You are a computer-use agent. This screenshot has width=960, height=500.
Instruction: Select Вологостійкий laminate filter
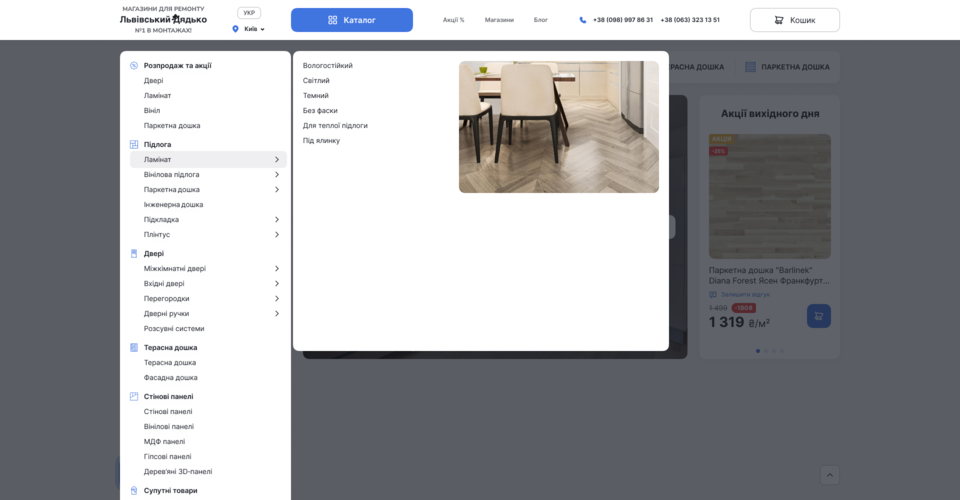pyautogui.click(x=328, y=65)
